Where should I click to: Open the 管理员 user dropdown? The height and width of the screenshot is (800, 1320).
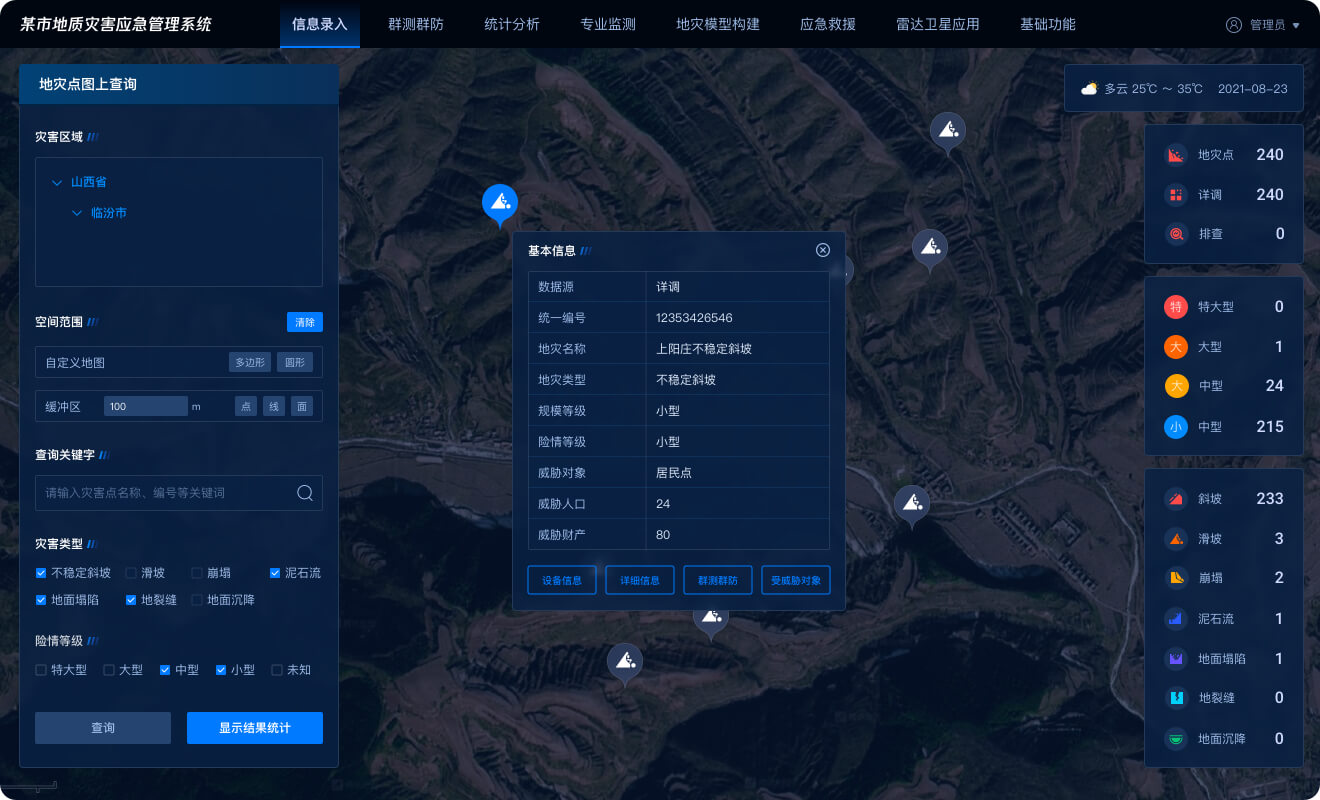coord(1264,25)
